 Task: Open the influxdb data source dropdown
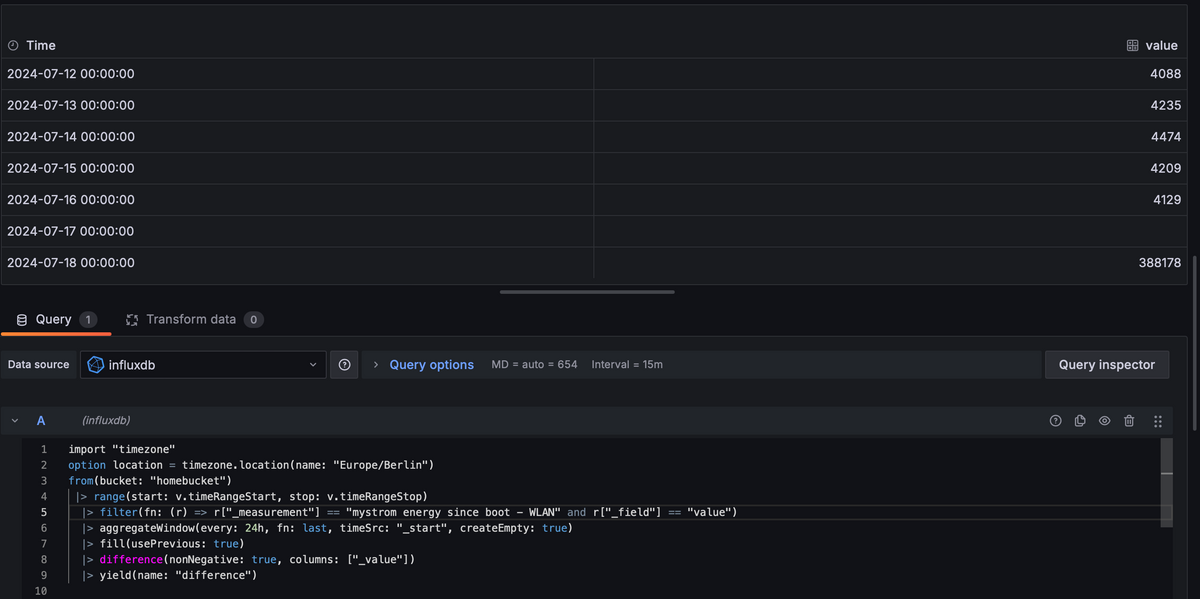(204, 365)
